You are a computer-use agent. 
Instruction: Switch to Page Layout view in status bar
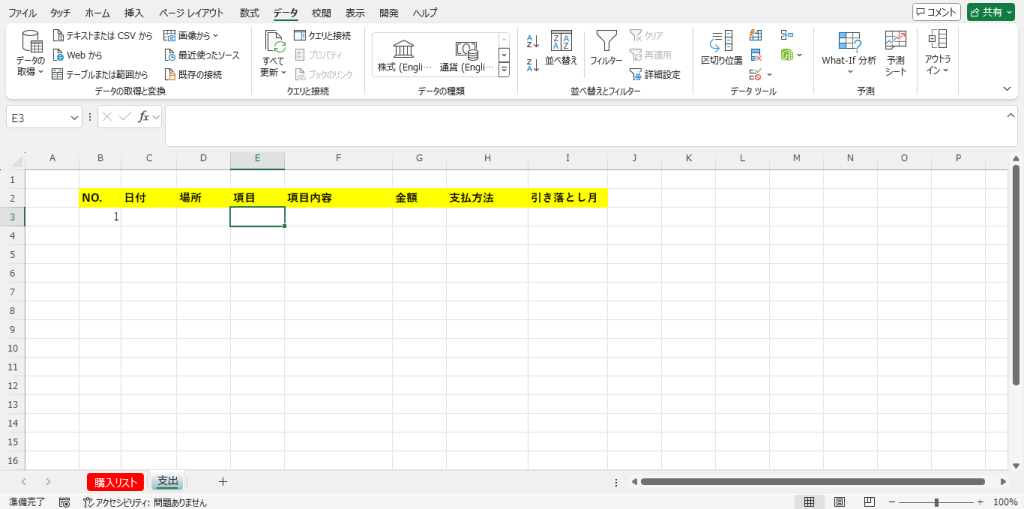(x=839, y=502)
